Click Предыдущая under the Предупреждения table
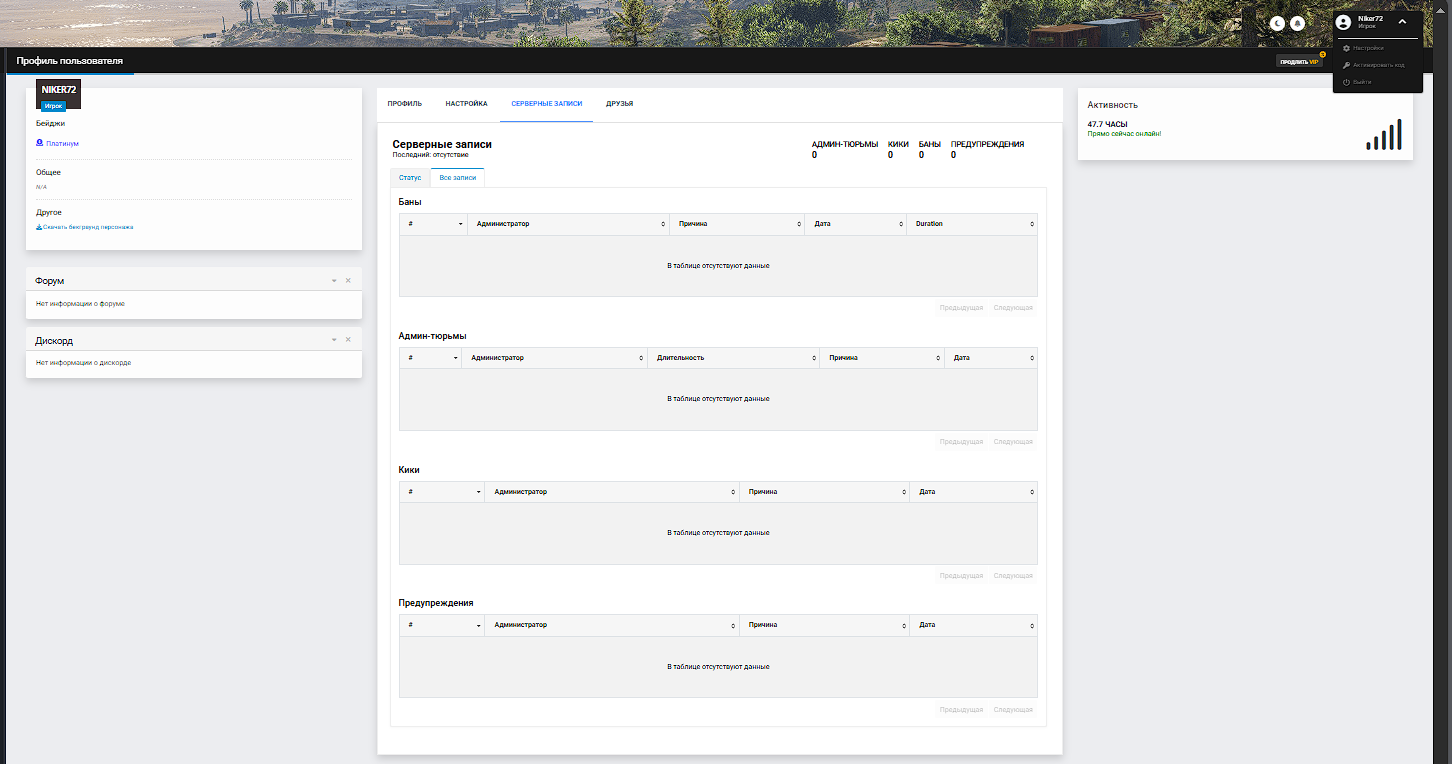Image resolution: width=1452 pixels, height=764 pixels. click(x=961, y=710)
